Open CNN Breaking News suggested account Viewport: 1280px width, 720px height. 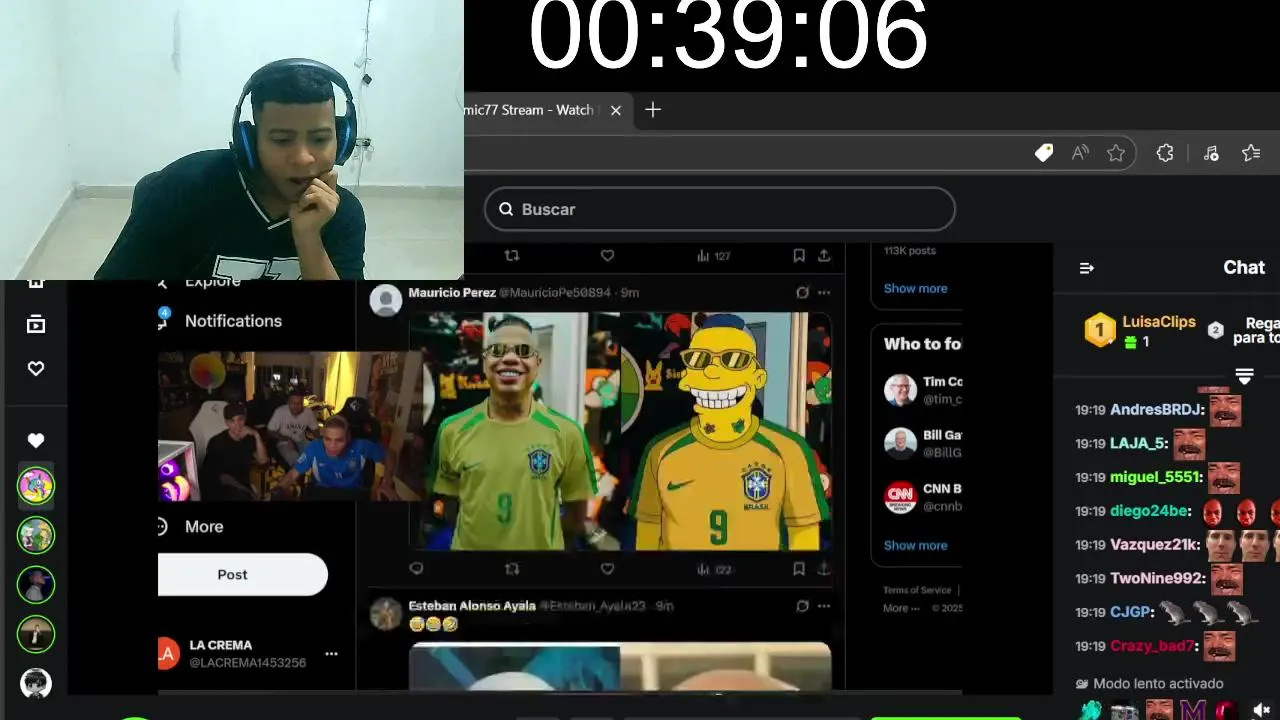(x=923, y=497)
